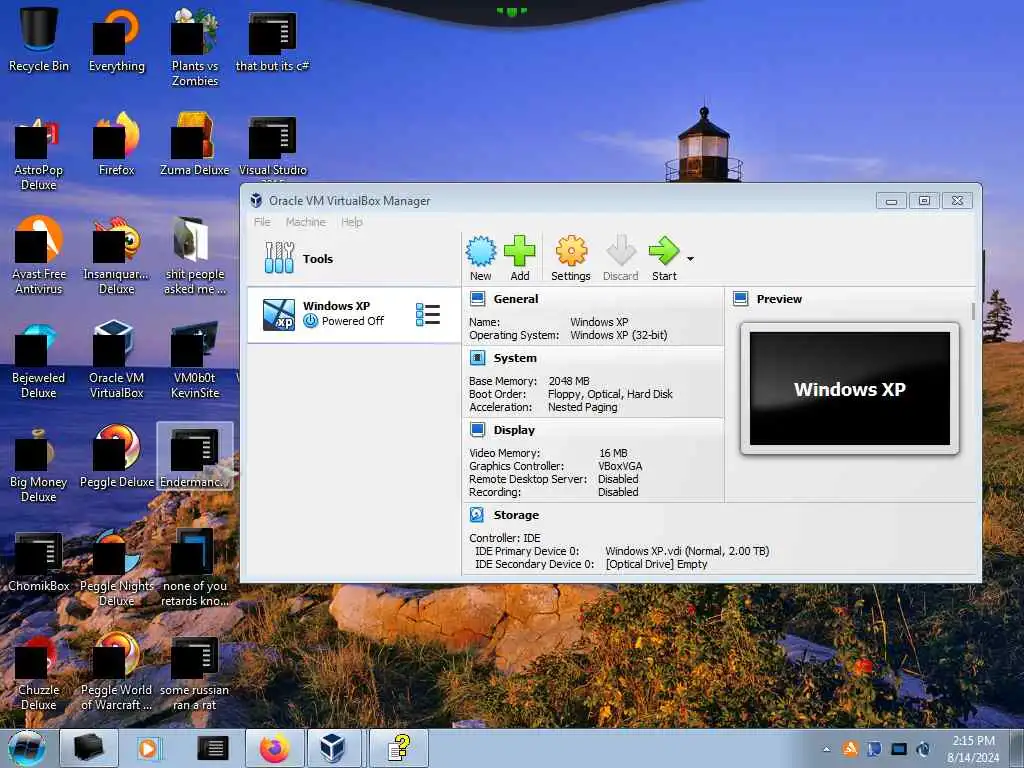Select 'that but its c#' desktop icon
Screen dimensions: 1024x768
coord(272,39)
